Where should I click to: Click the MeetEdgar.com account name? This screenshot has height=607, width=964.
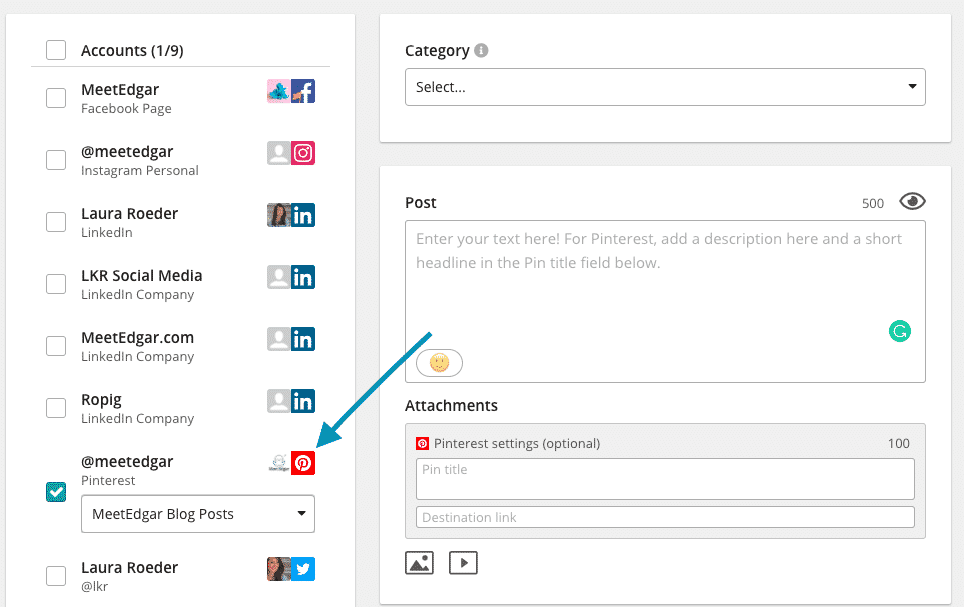(x=137, y=338)
